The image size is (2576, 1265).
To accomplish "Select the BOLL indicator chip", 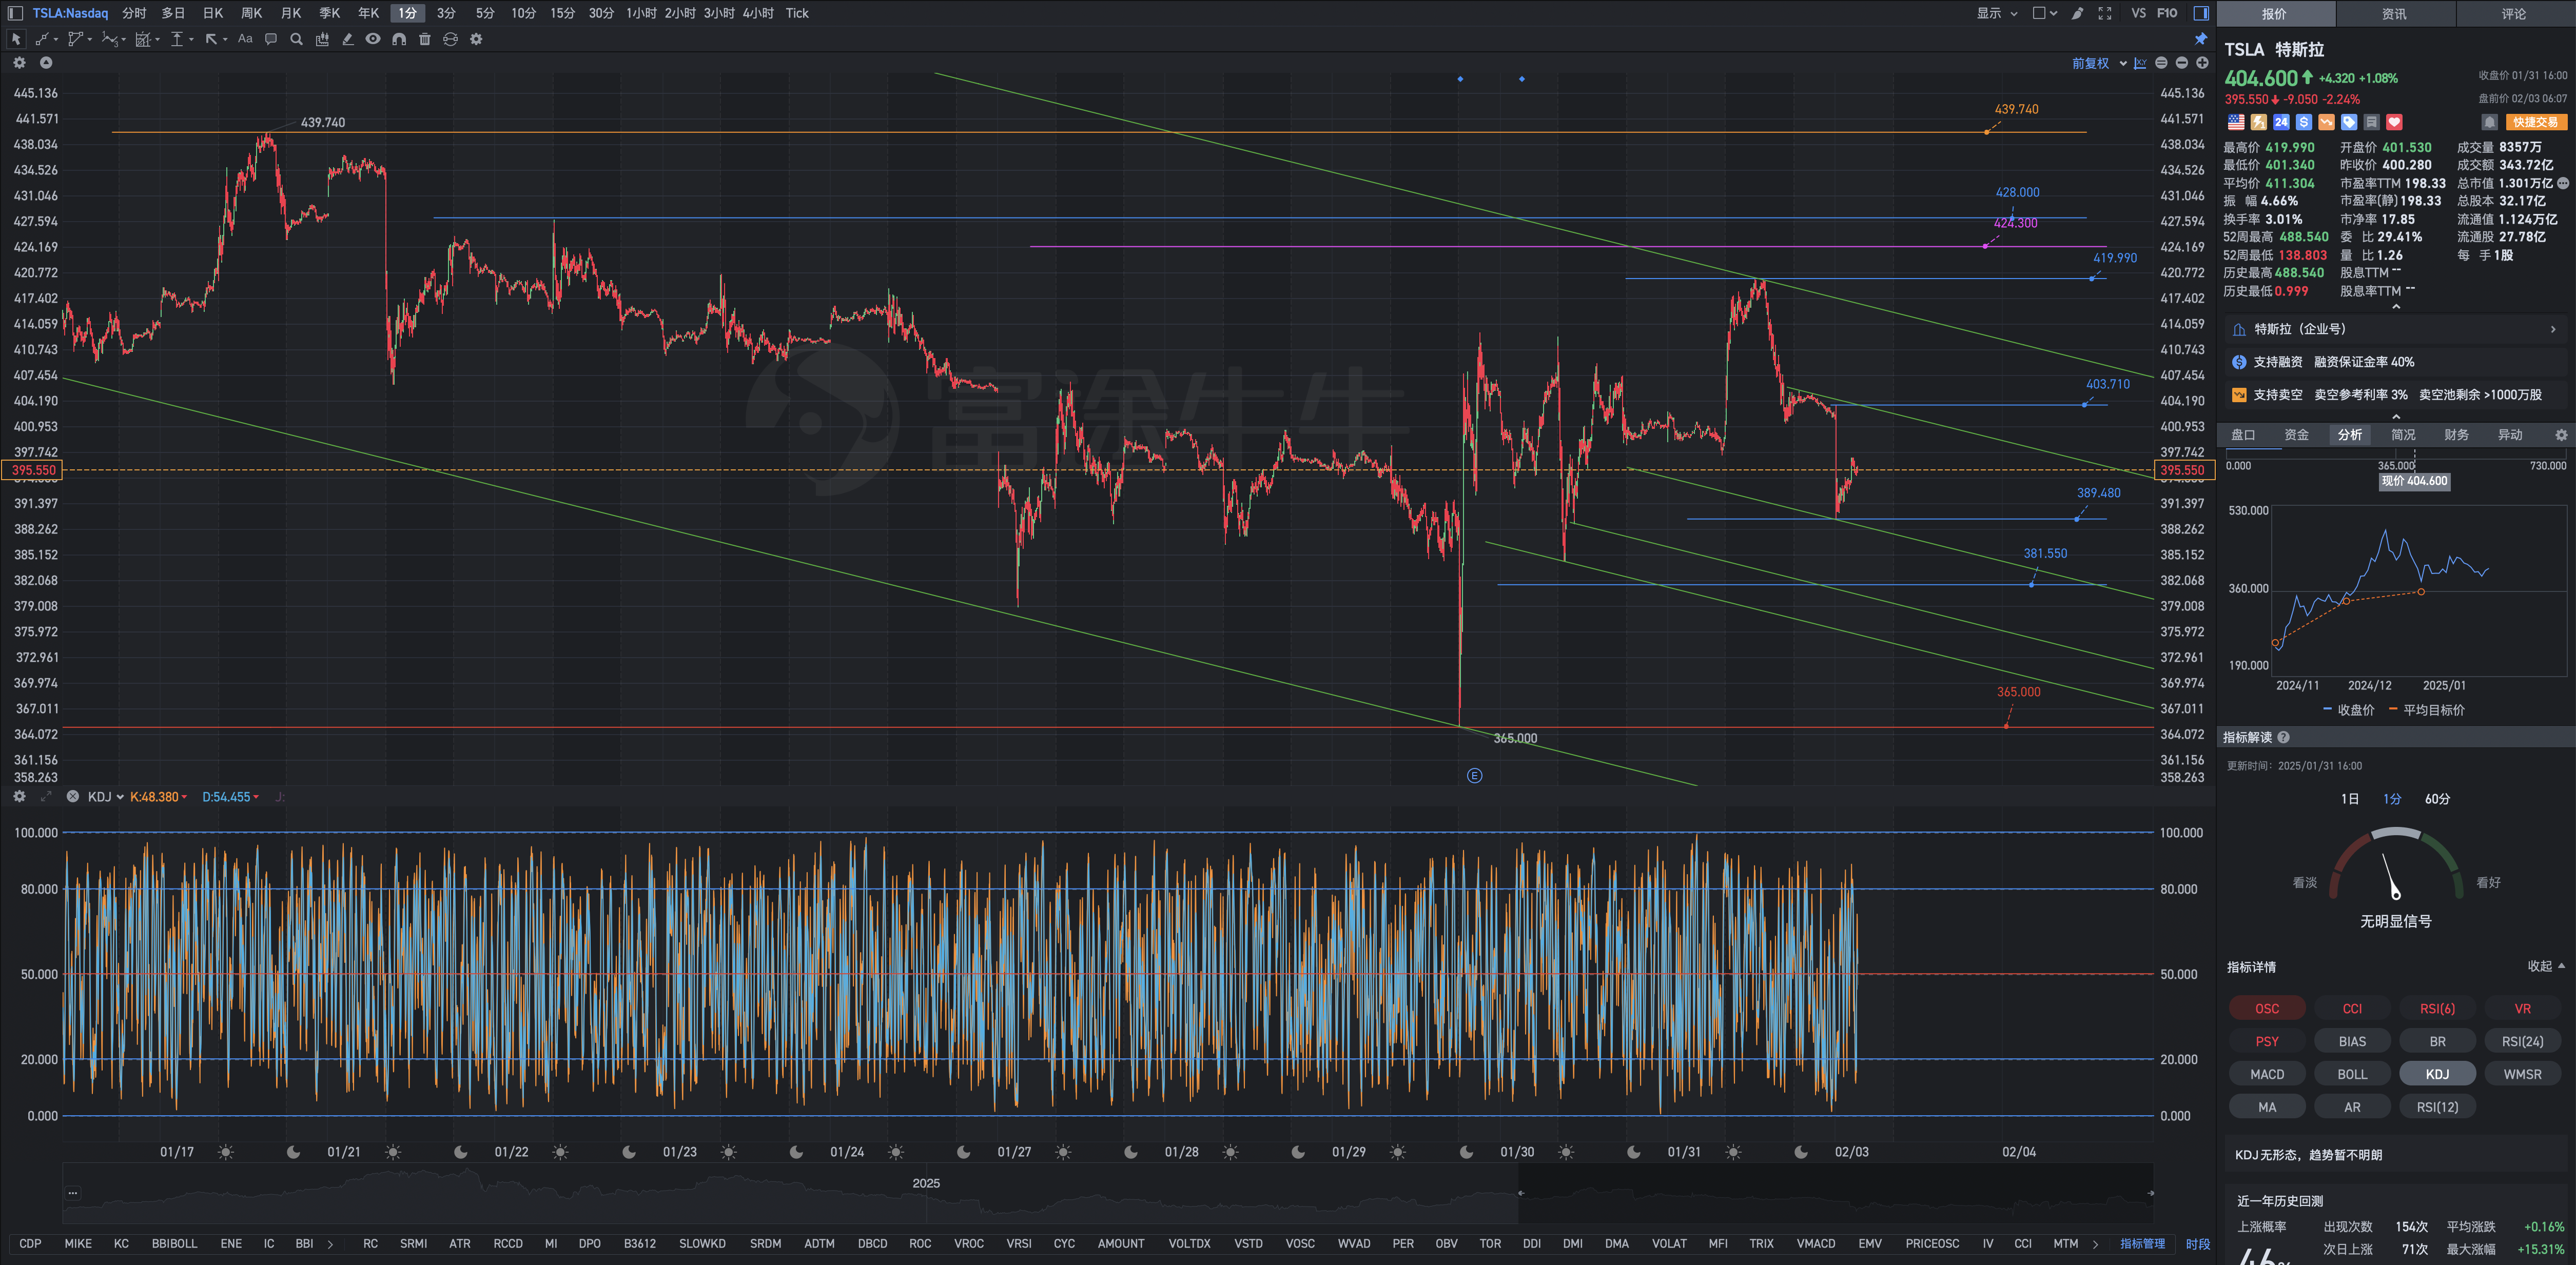I will click(x=2352, y=1074).
